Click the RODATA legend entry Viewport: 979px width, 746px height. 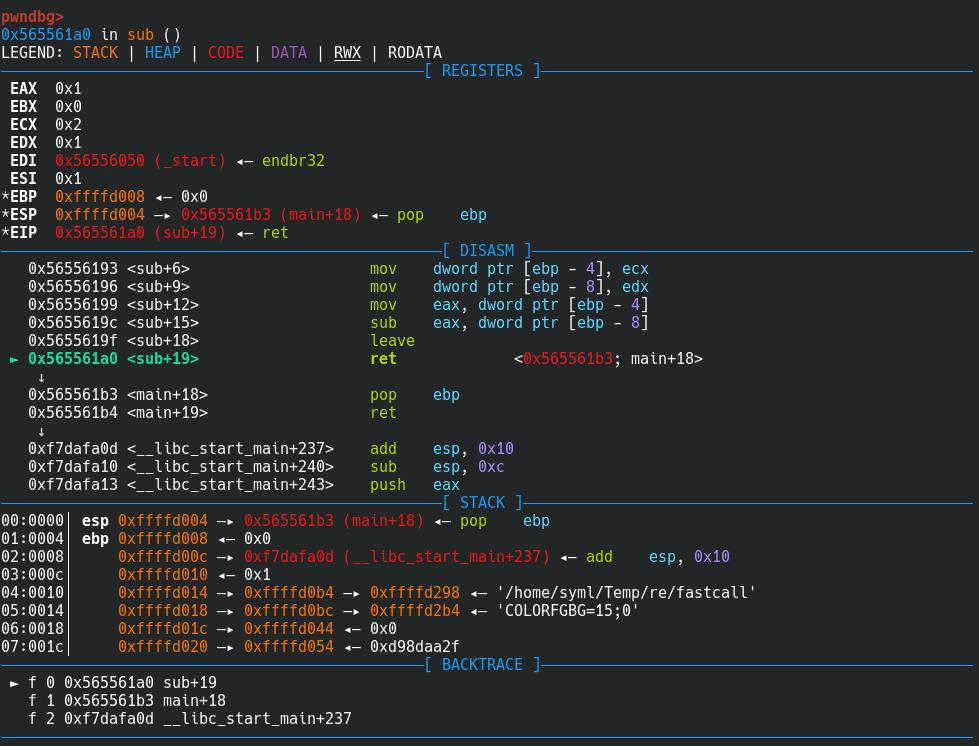[414, 53]
